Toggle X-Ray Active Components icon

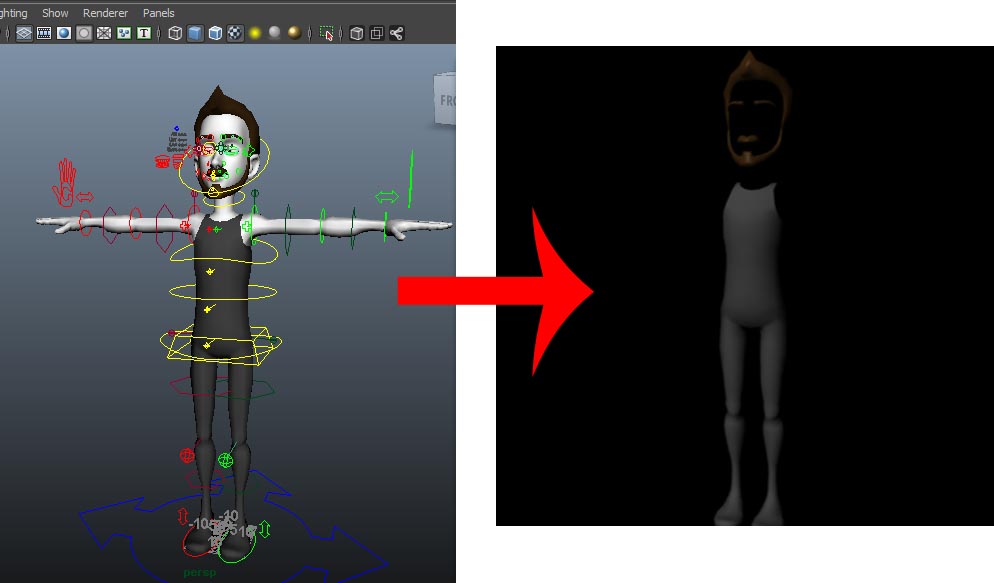[377, 33]
